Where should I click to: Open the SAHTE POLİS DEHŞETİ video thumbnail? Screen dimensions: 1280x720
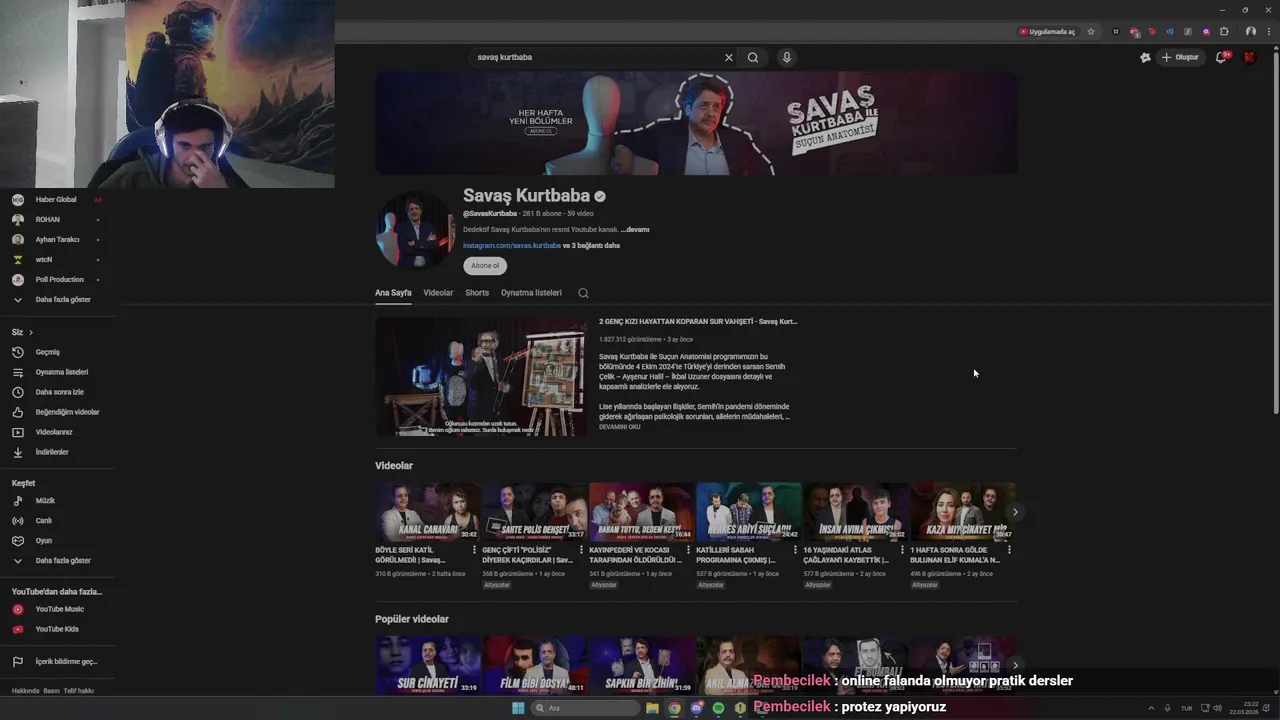pos(535,512)
